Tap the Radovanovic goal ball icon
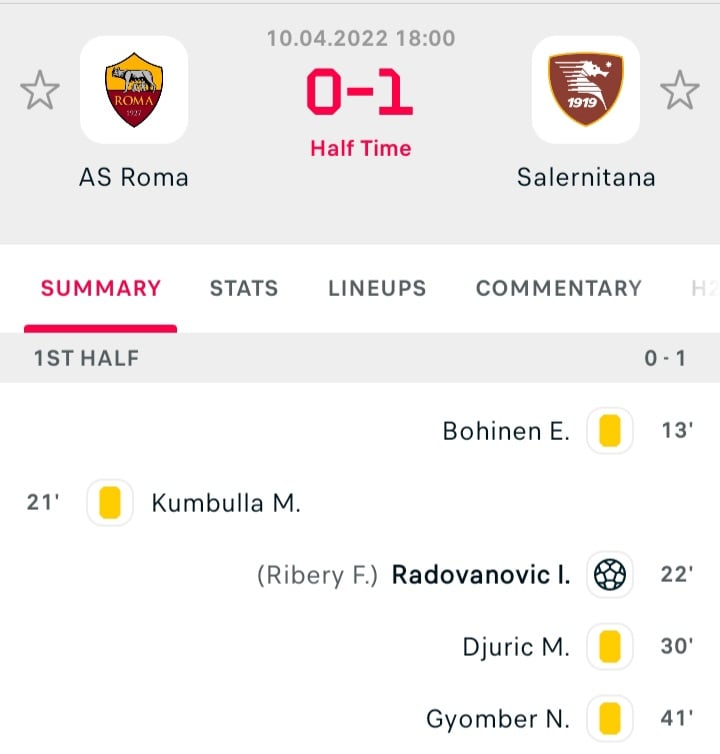This screenshot has width=720, height=754. click(x=610, y=575)
